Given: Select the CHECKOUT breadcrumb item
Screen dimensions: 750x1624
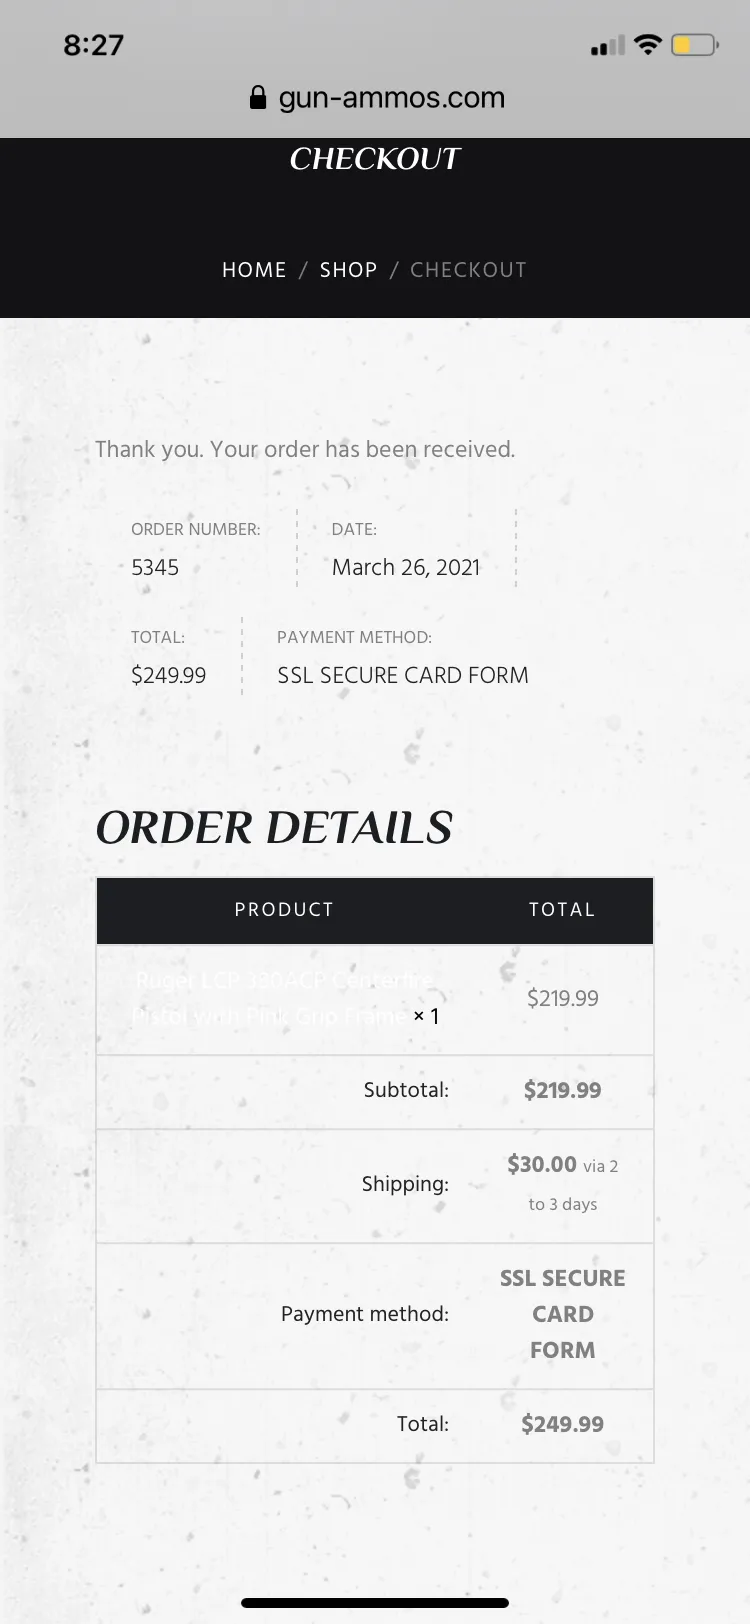Looking at the screenshot, I should [468, 270].
